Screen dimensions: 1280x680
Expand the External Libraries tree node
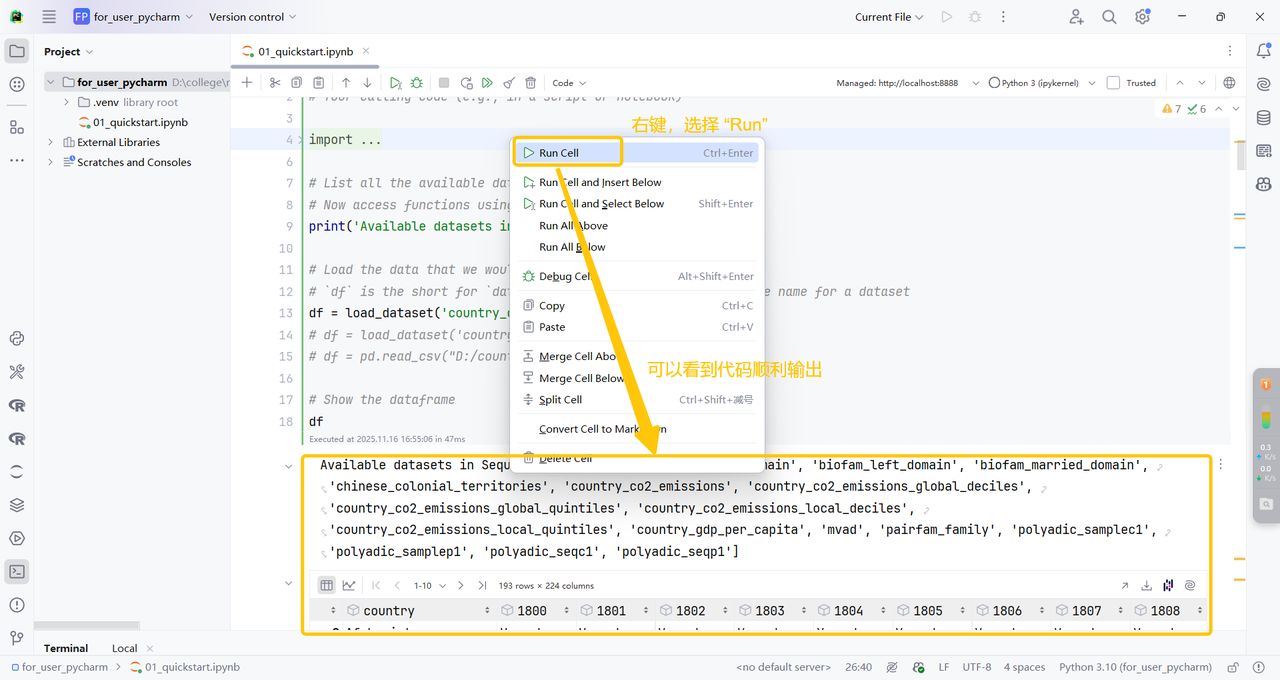coord(51,142)
